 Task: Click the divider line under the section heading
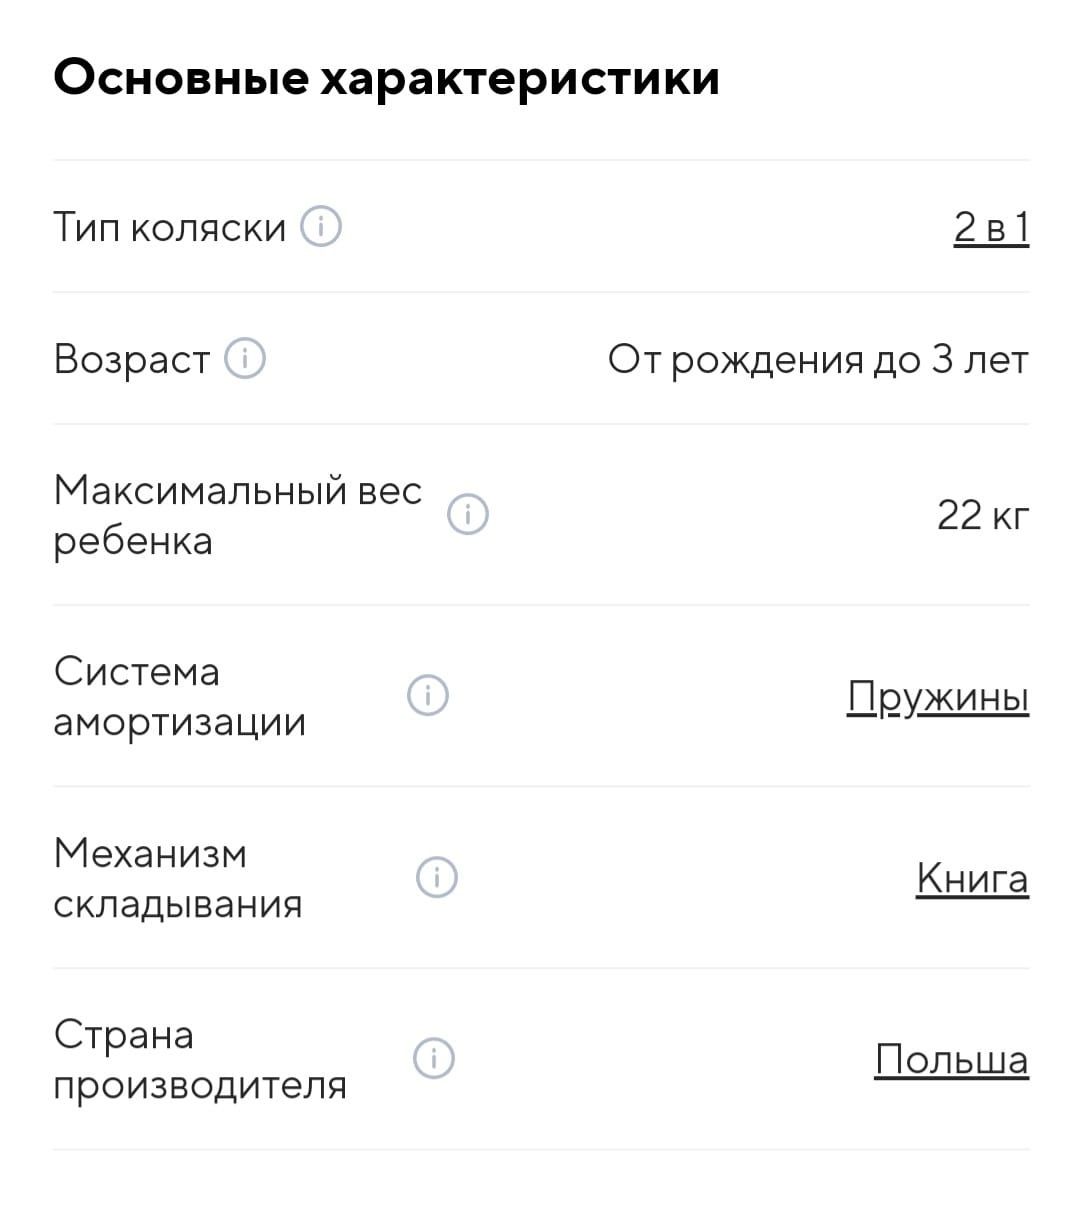[x=541, y=160]
